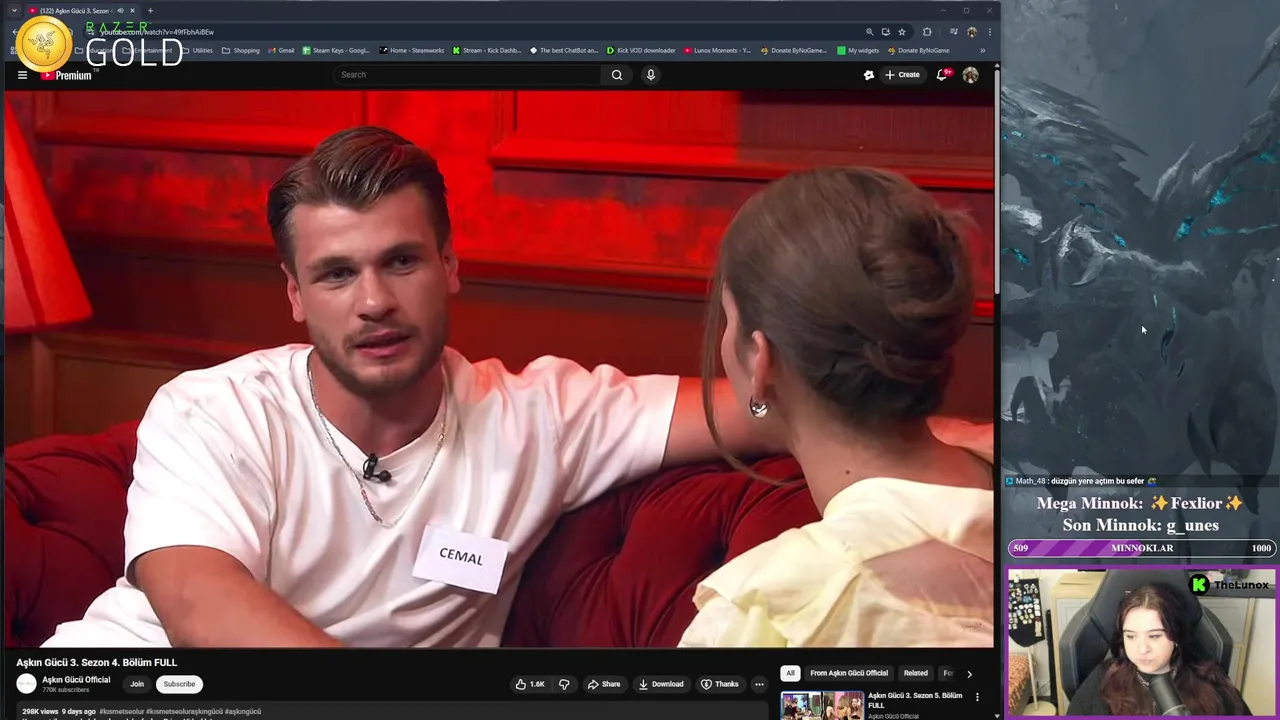Like the video showing 1.6K likes
Viewport: 1280px width, 720px height.
[x=530, y=684]
